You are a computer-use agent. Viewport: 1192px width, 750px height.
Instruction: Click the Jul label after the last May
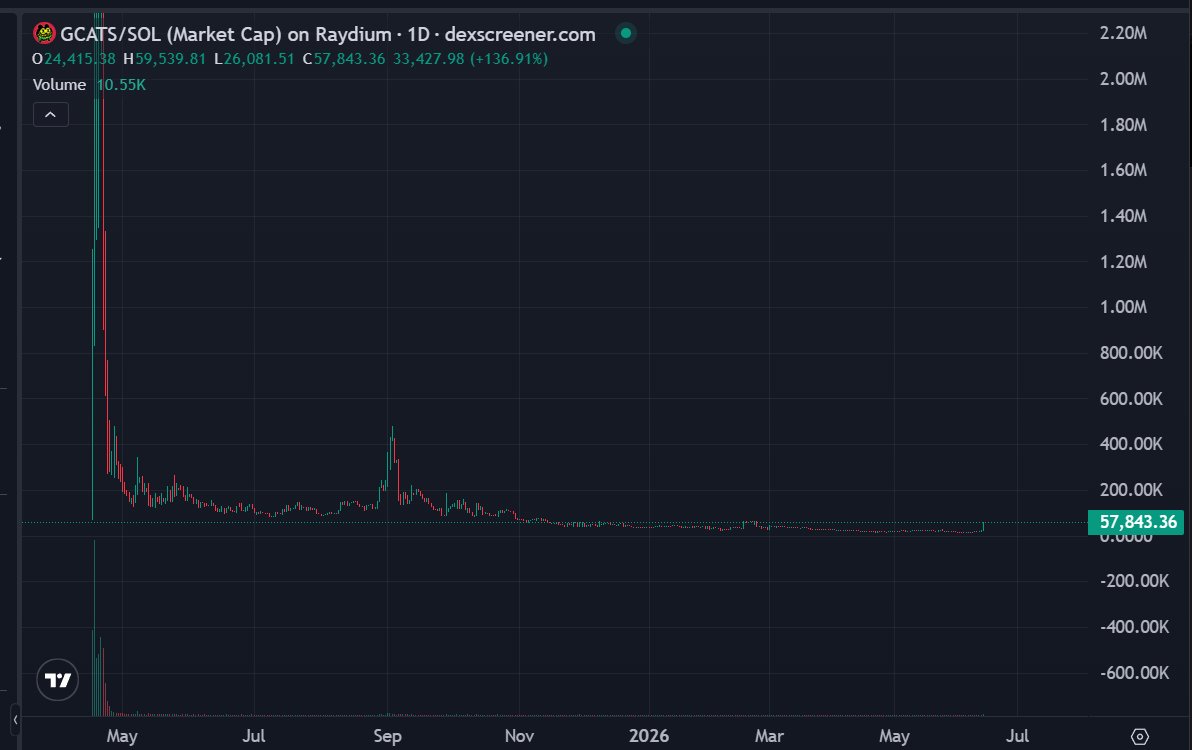click(1017, 736)
